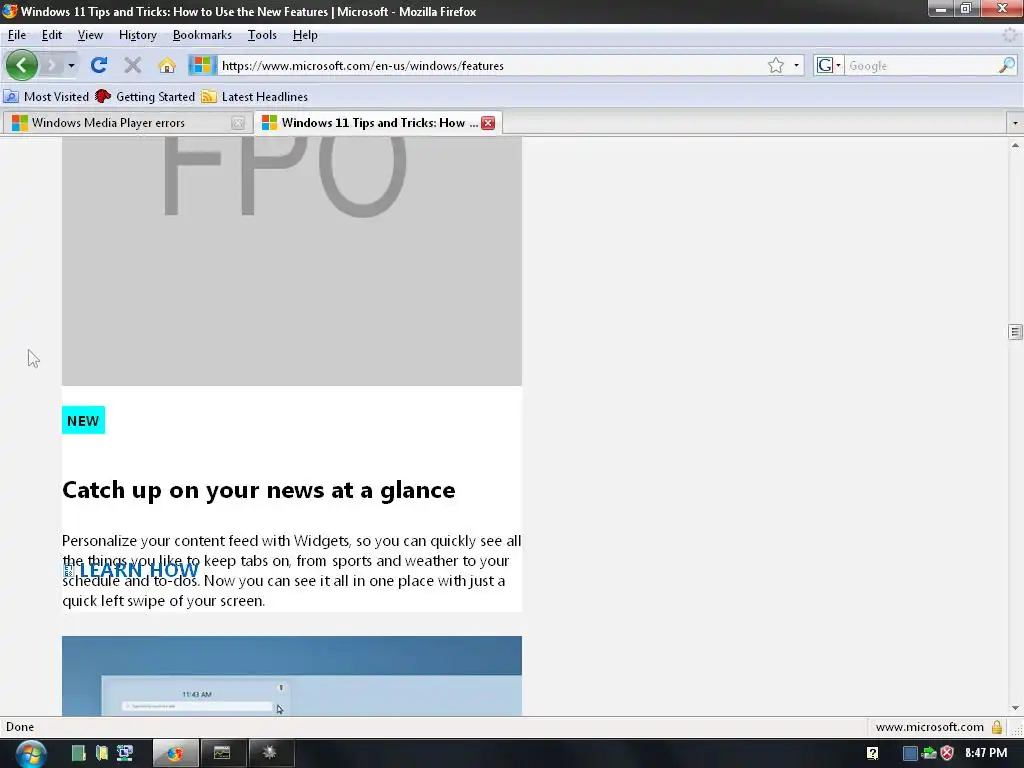1024x768 pixels.
Task: Click the FPO placeholder image
Action: (292, 261)
